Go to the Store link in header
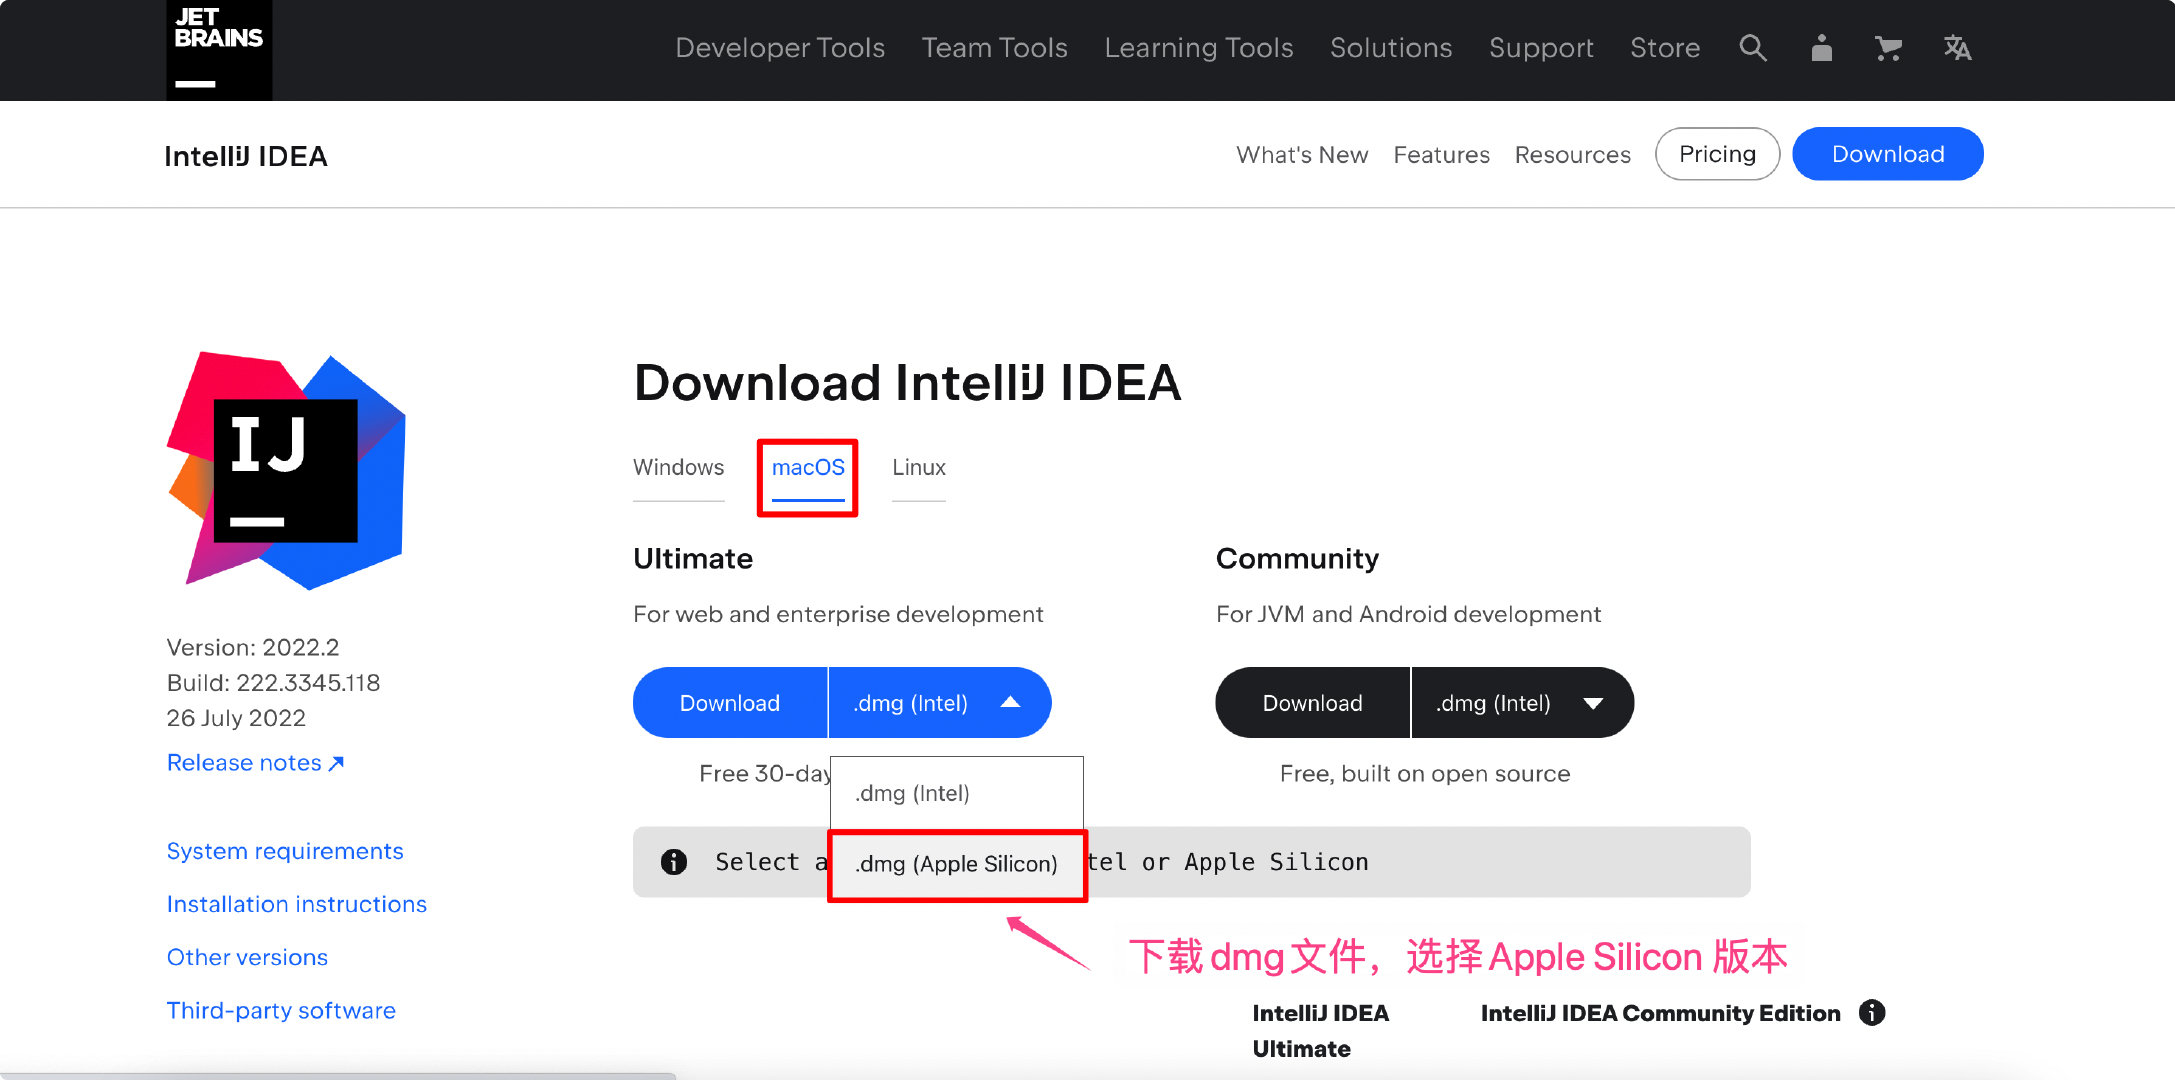Viewport: 2175px width, 1080px height. tap(1665, 48)
